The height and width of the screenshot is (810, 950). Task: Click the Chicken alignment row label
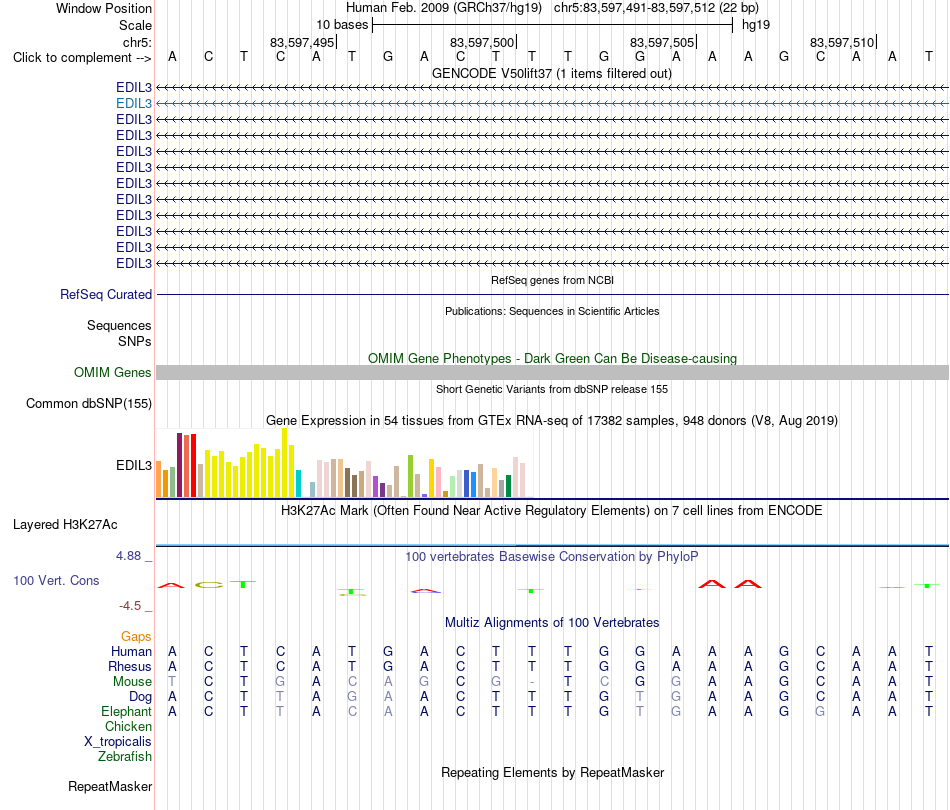click(128, 726)
